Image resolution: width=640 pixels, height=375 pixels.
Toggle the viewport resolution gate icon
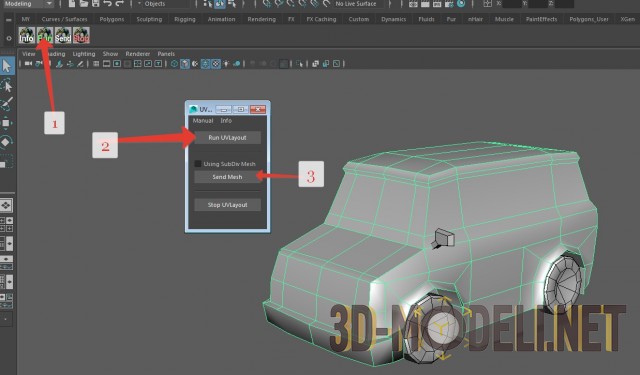tap(117, 64)
